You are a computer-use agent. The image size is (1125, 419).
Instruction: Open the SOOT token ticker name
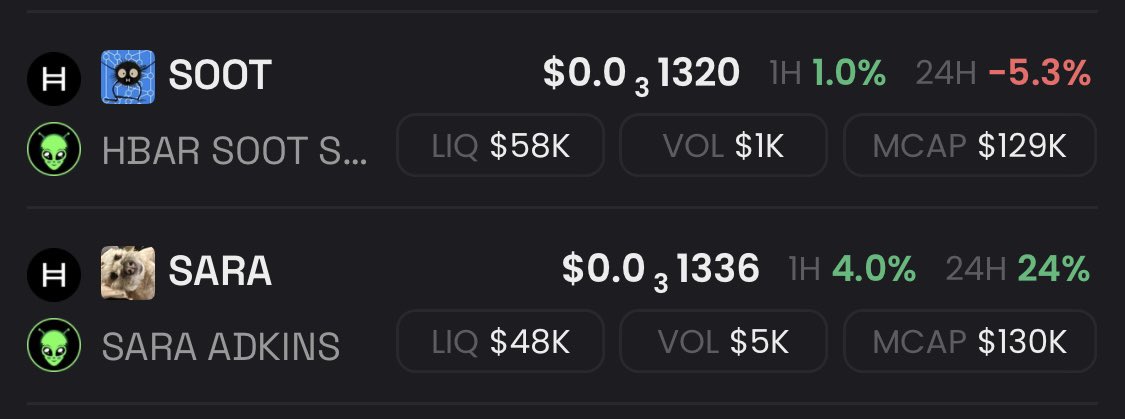220,76
